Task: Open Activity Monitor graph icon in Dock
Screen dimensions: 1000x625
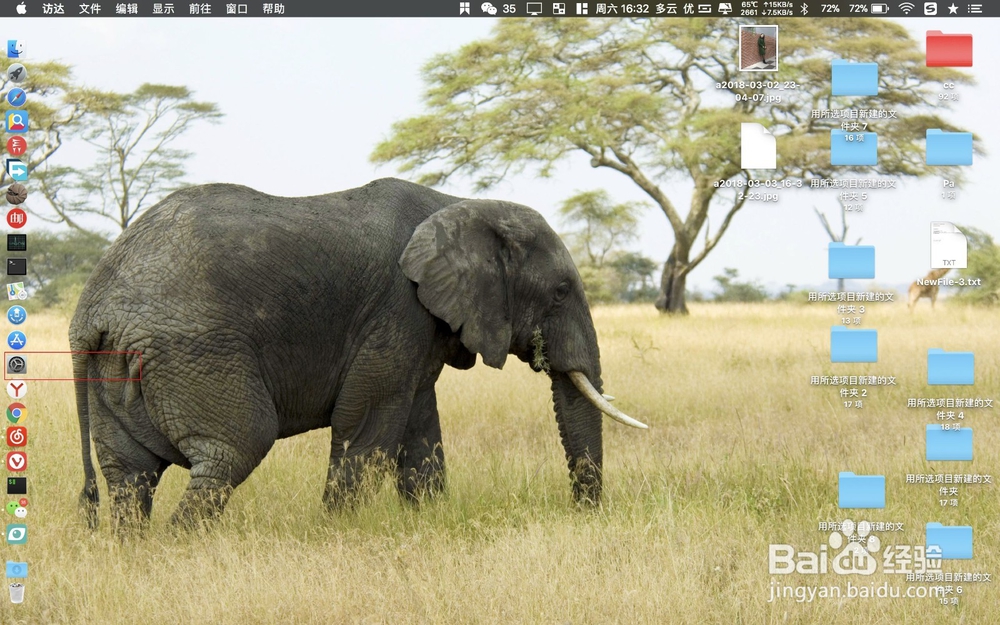Action: coord(16,242)
